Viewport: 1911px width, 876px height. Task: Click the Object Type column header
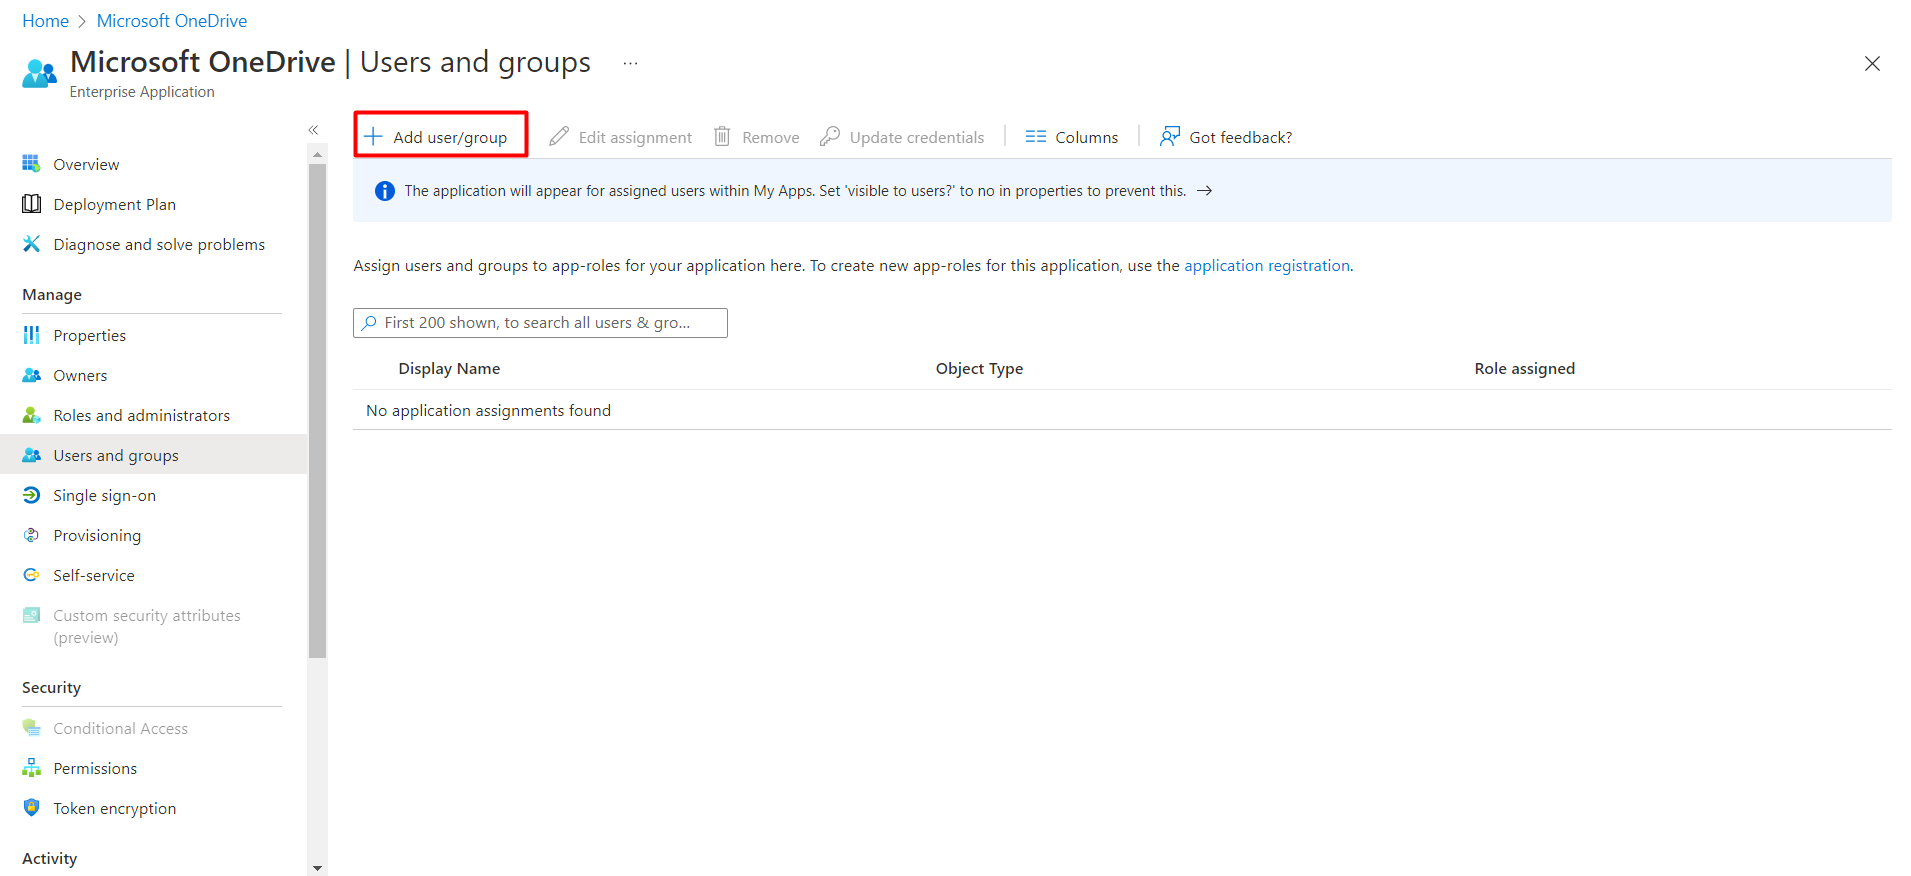point(979,368)
